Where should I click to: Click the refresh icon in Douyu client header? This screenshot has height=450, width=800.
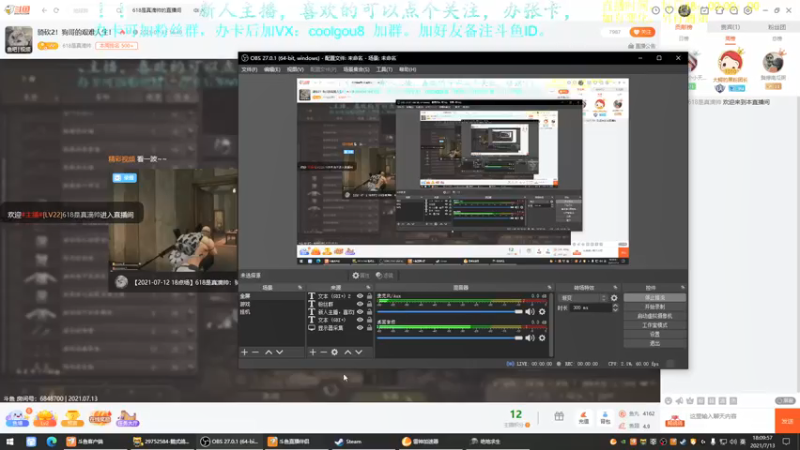(x=56, y=10)
